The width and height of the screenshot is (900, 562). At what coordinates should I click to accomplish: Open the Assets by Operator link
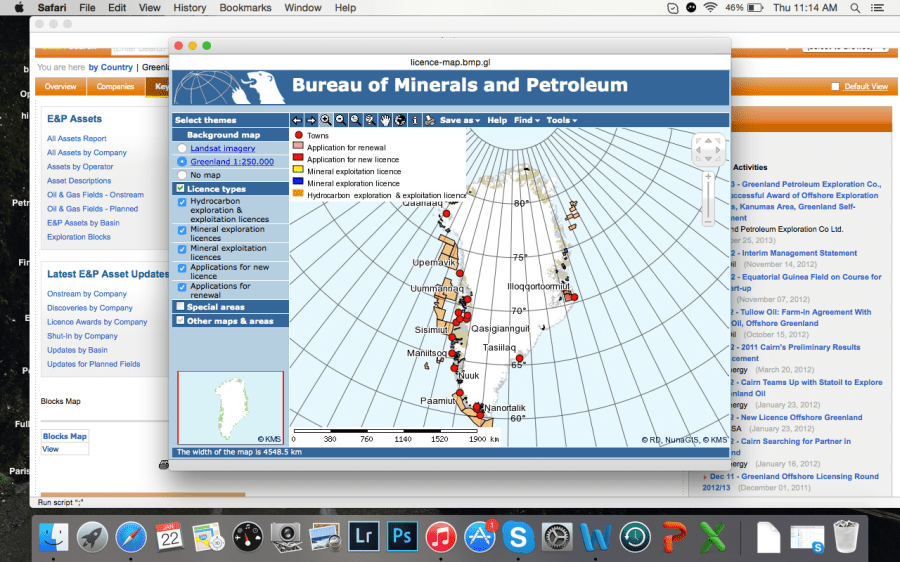[80, 166]
